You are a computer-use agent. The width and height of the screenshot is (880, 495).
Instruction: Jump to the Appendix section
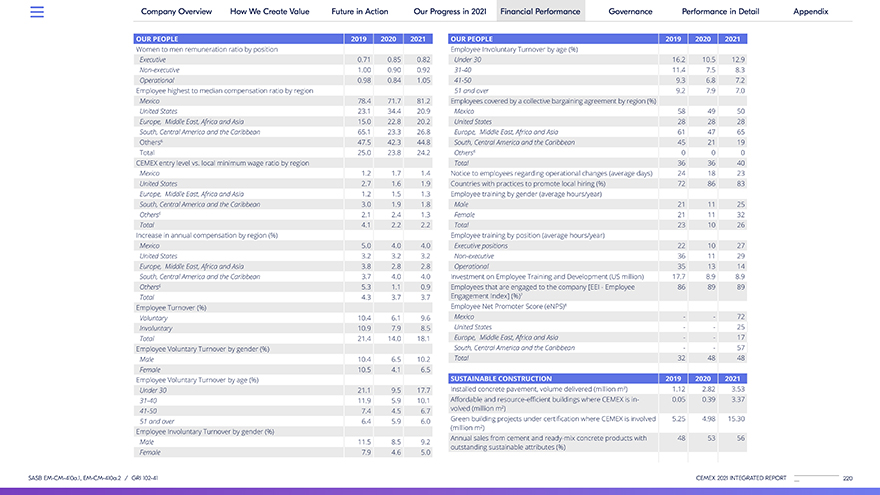coord(810,12)
